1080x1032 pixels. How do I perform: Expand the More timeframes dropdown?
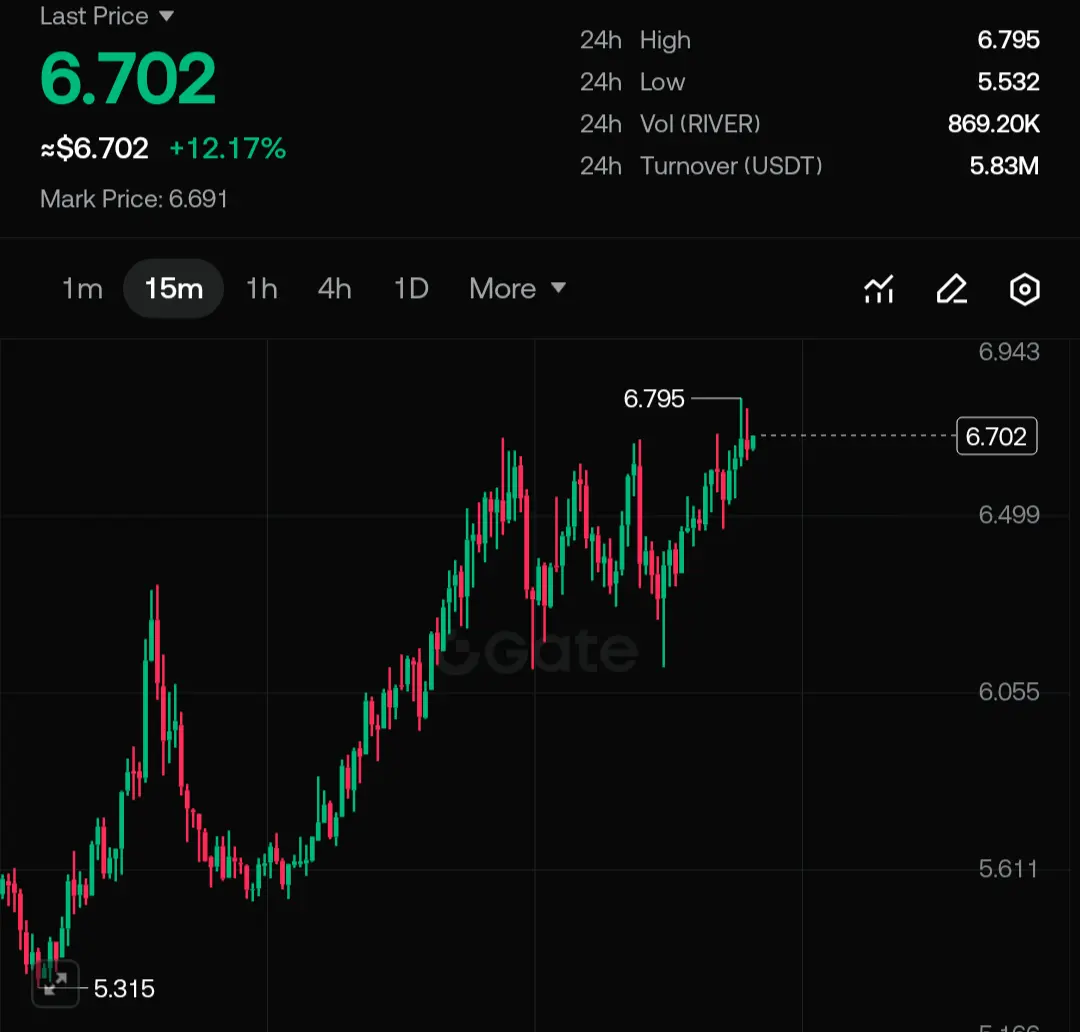coord(517,289)
